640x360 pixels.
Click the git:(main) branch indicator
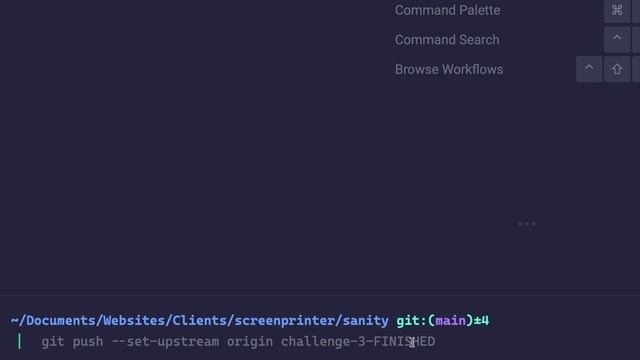click(x=435, y=320)
